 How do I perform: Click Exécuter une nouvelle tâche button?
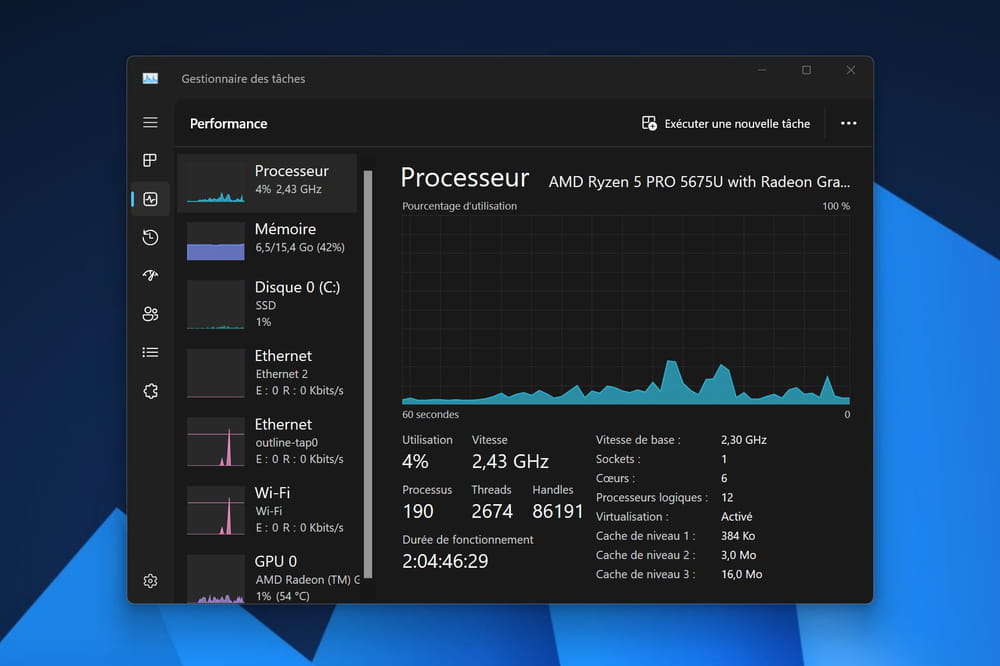[x=726, y=123]
